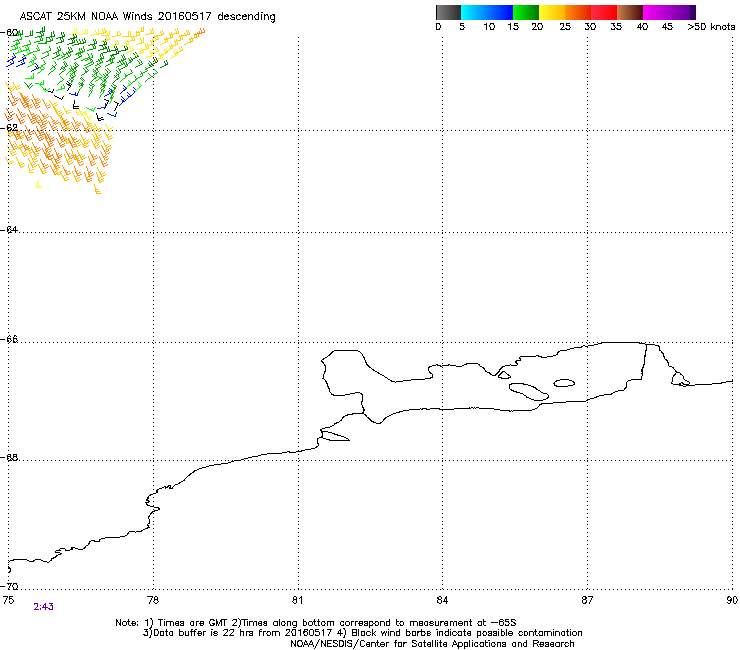Viewport: 740px width, 650px height.
Task: Click the latitude label -64
Action: click(x=10, y=229)
